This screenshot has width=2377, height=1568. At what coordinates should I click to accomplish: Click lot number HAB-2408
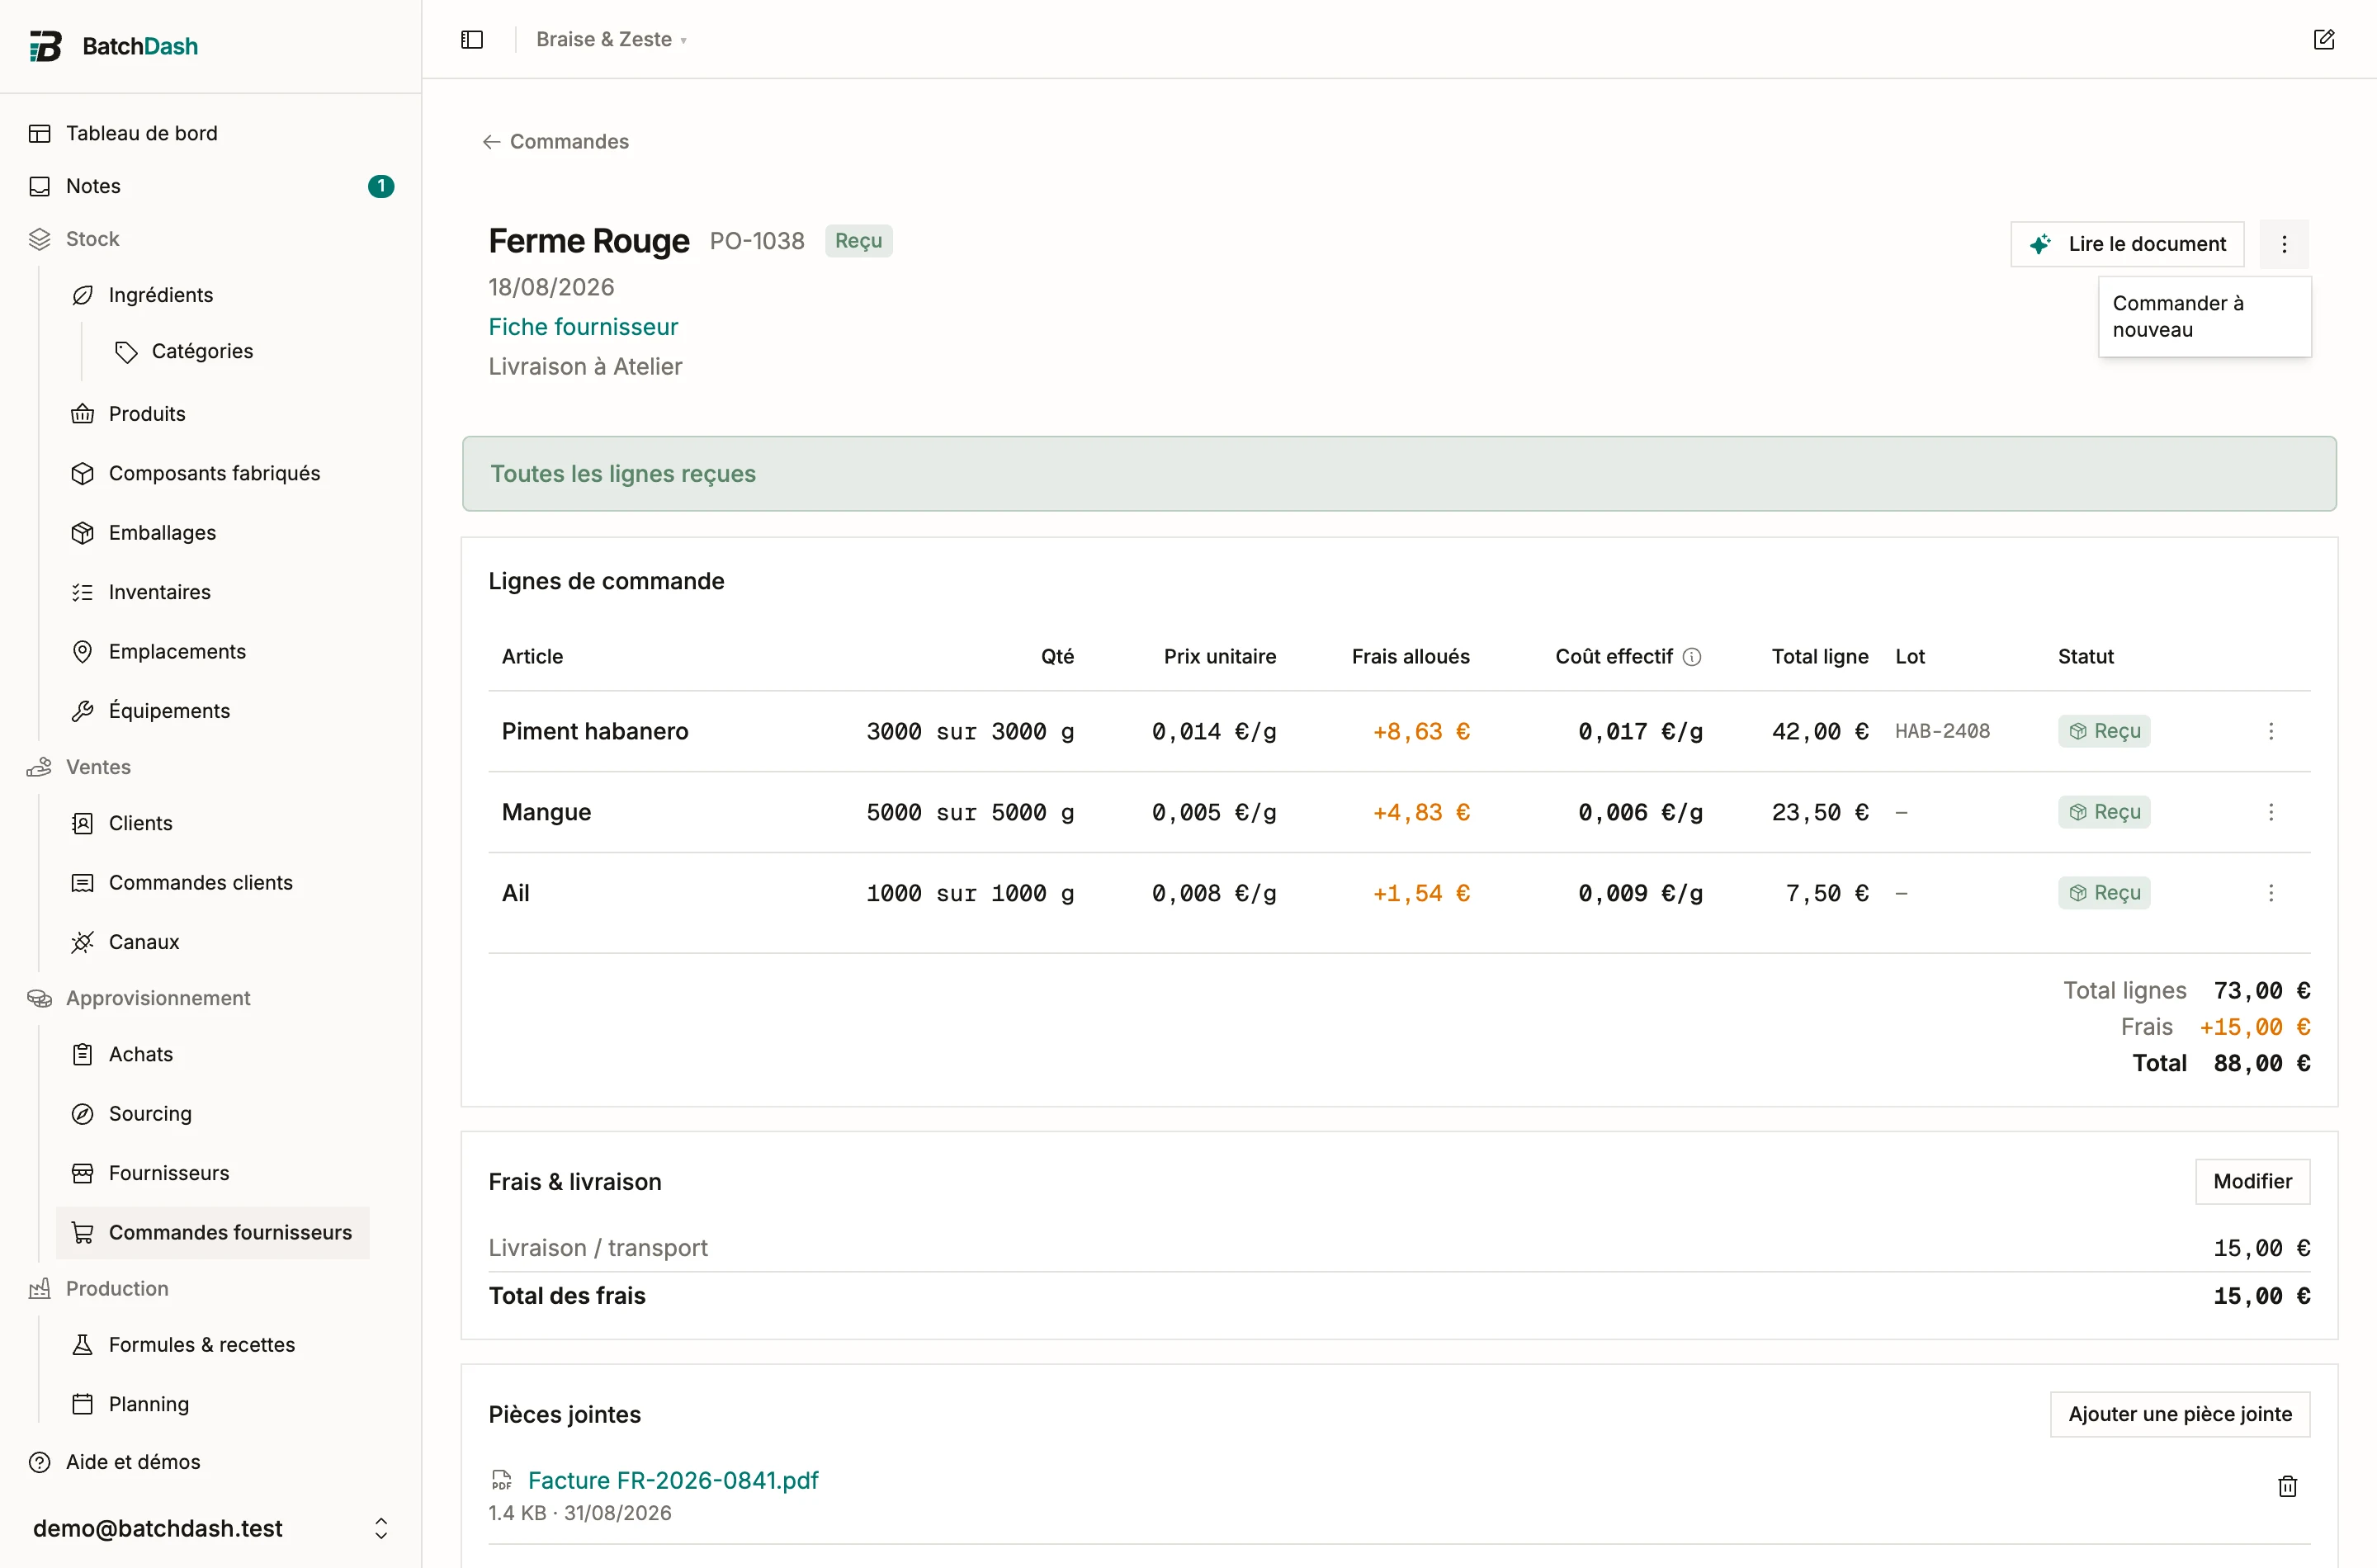[x=1942, y=731]
